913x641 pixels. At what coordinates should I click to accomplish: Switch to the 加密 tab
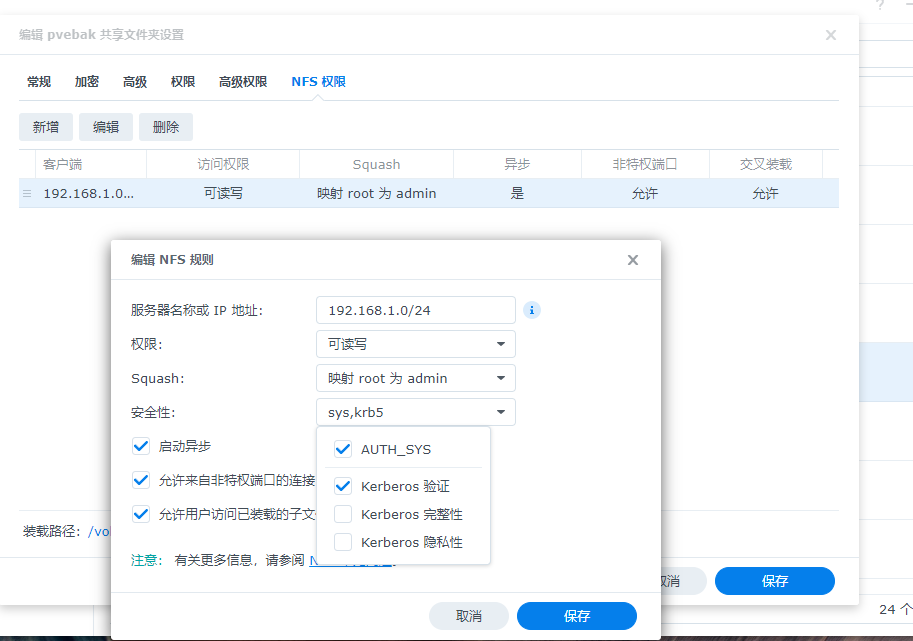tap(87, 82)
